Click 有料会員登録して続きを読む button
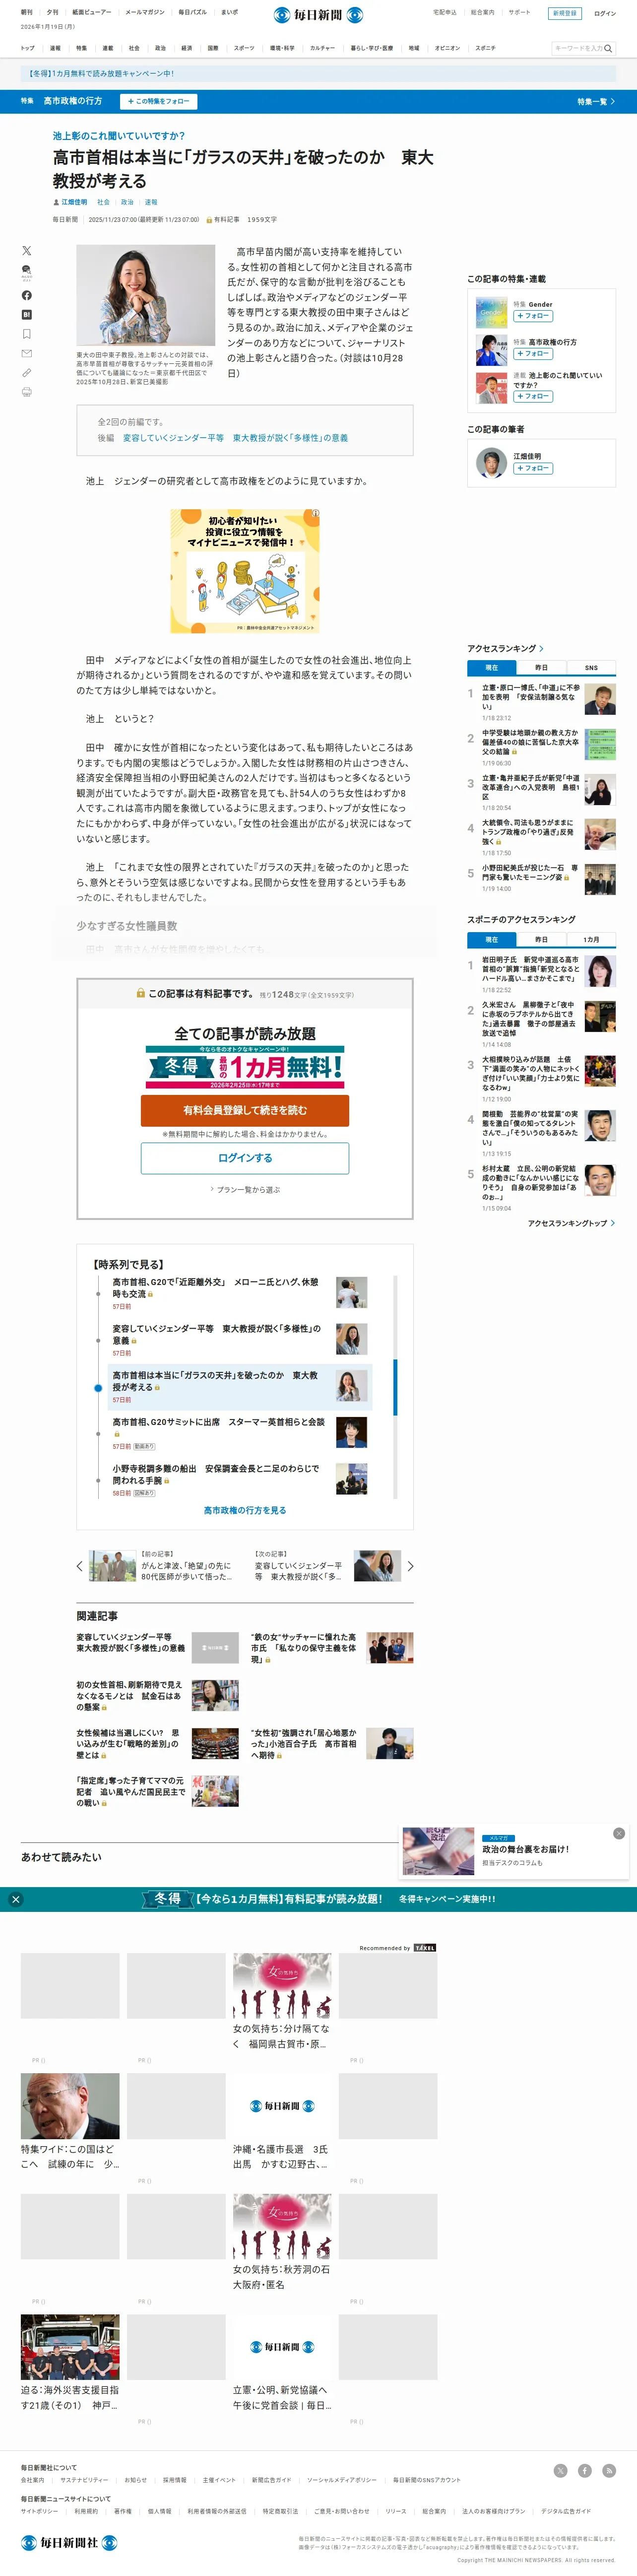This screenshot has height=2576, width=637. tap(245, 1110)
